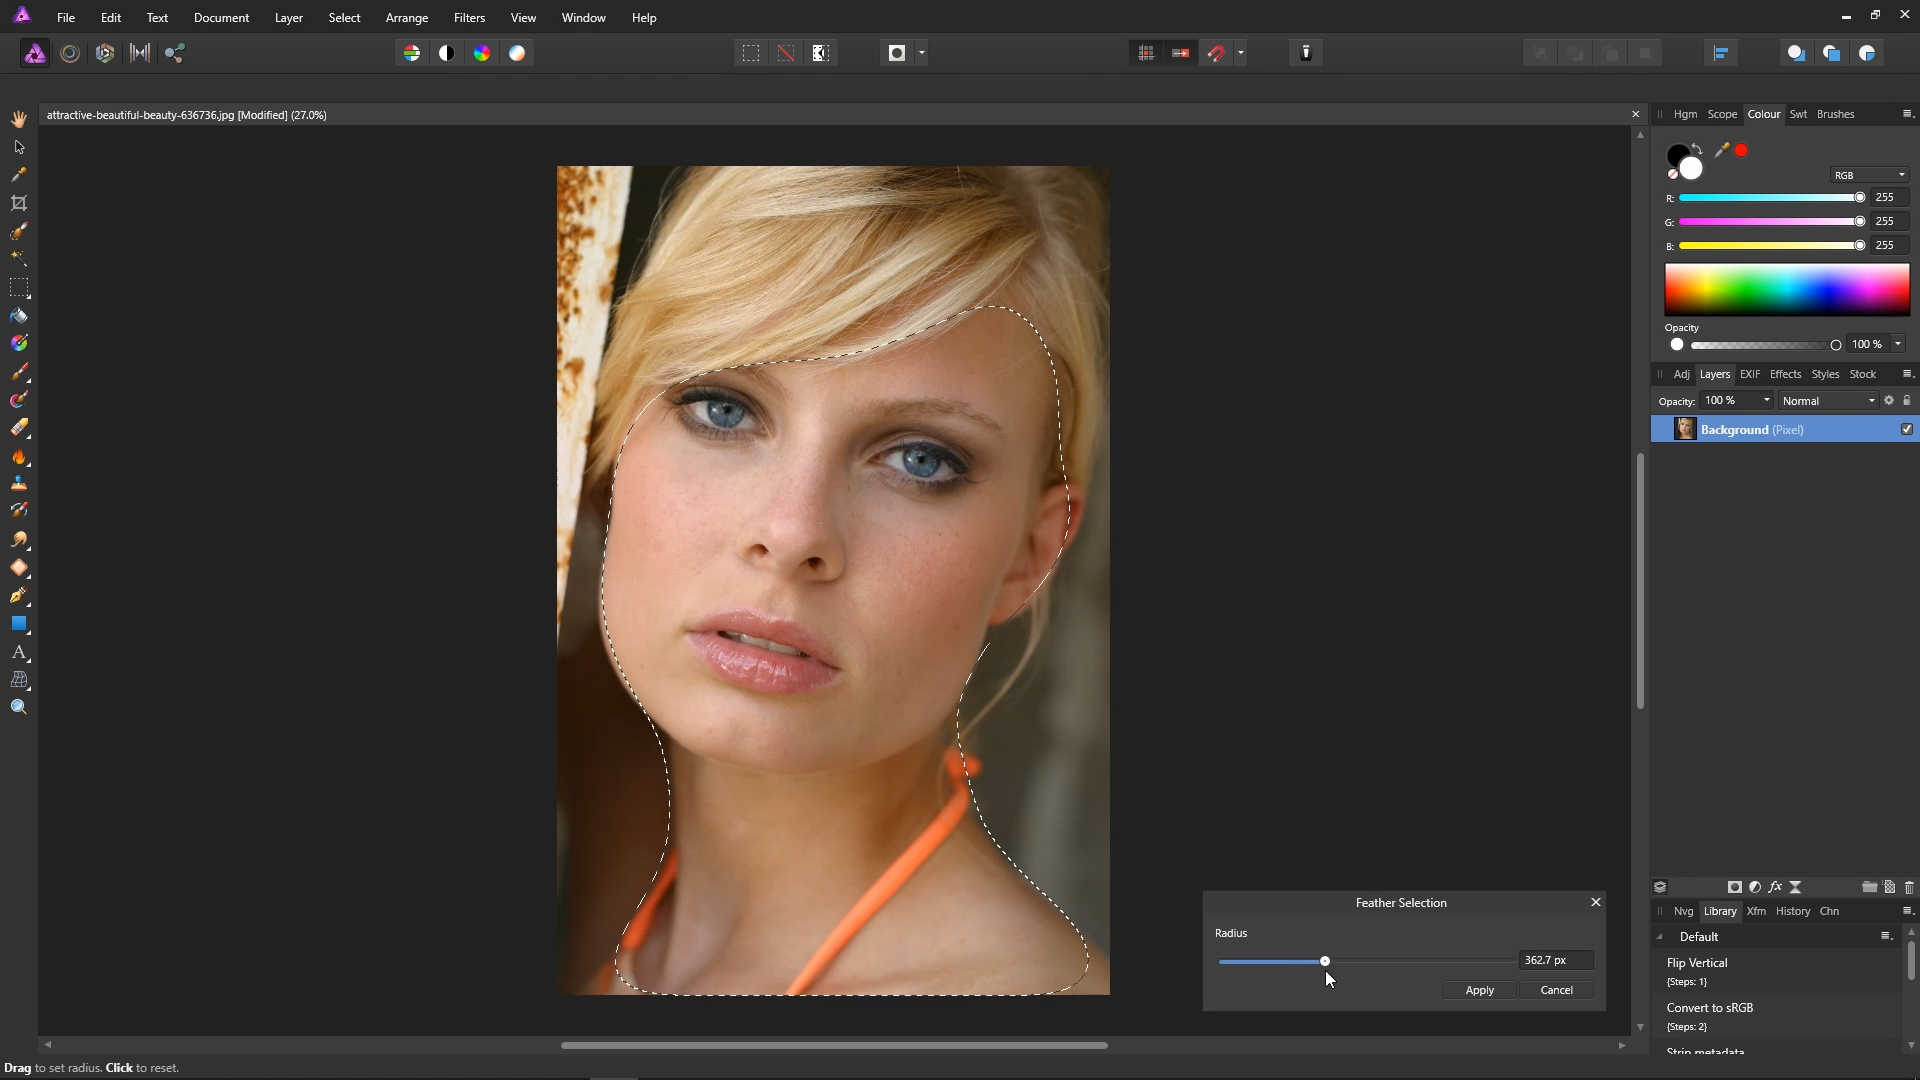Cancel the Feather Selection dialog
The height and width of the screenshot is (1080, 1920).
pos(1556,990)
